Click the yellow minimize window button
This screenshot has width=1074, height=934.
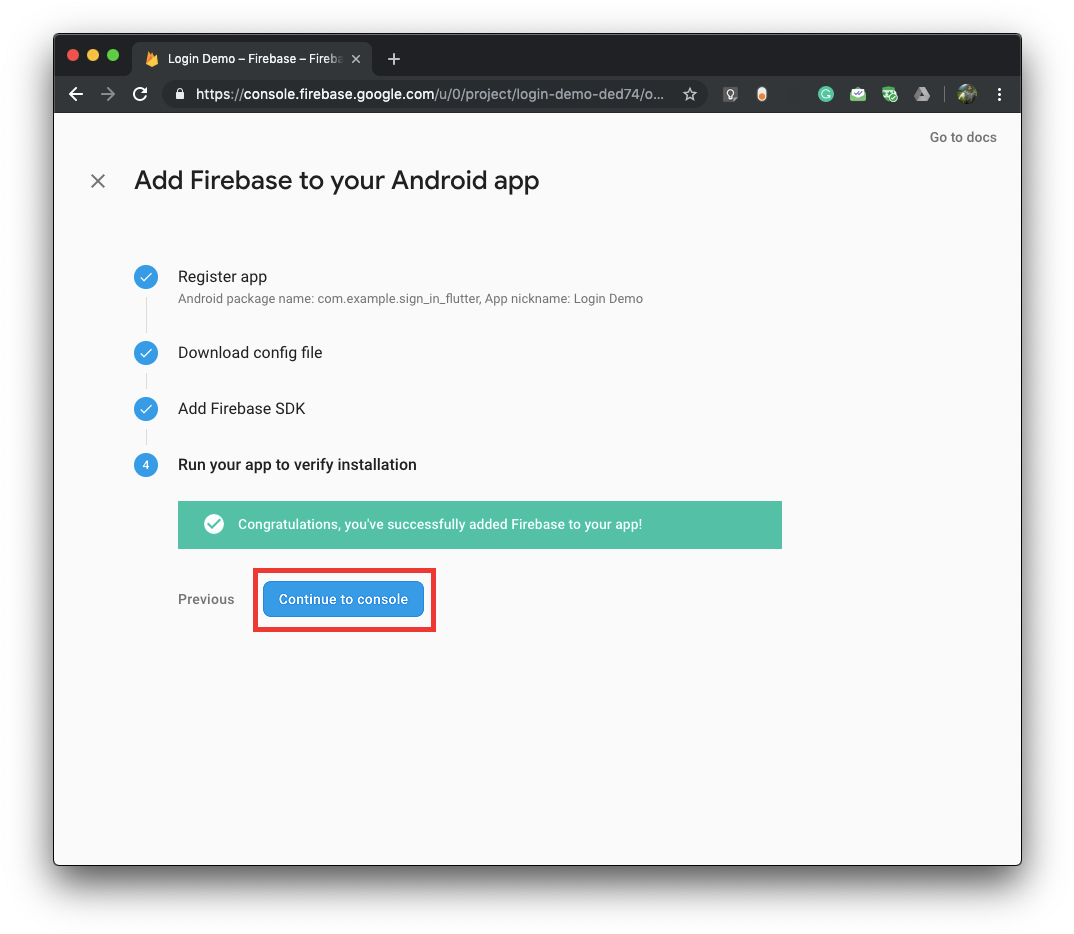tap(93, 55)
